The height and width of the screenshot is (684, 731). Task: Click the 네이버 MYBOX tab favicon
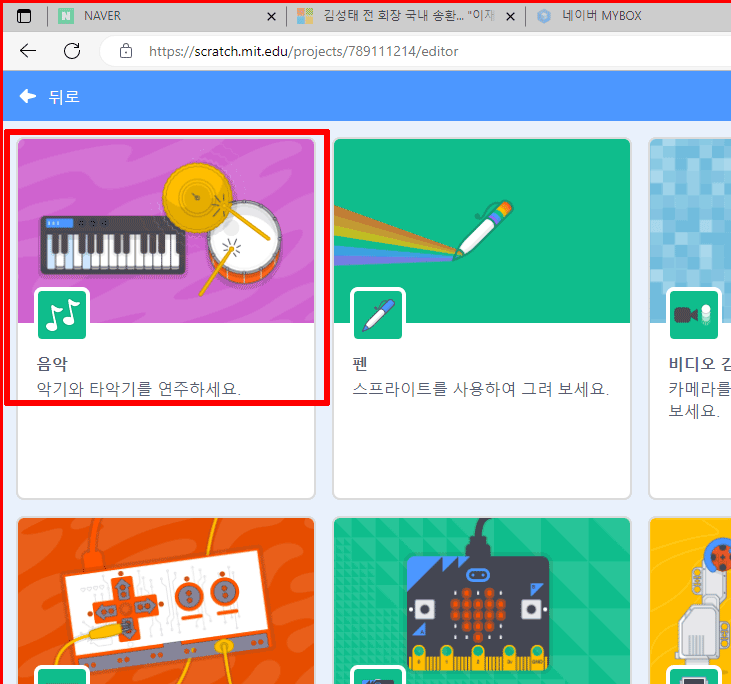pos(544,16)
